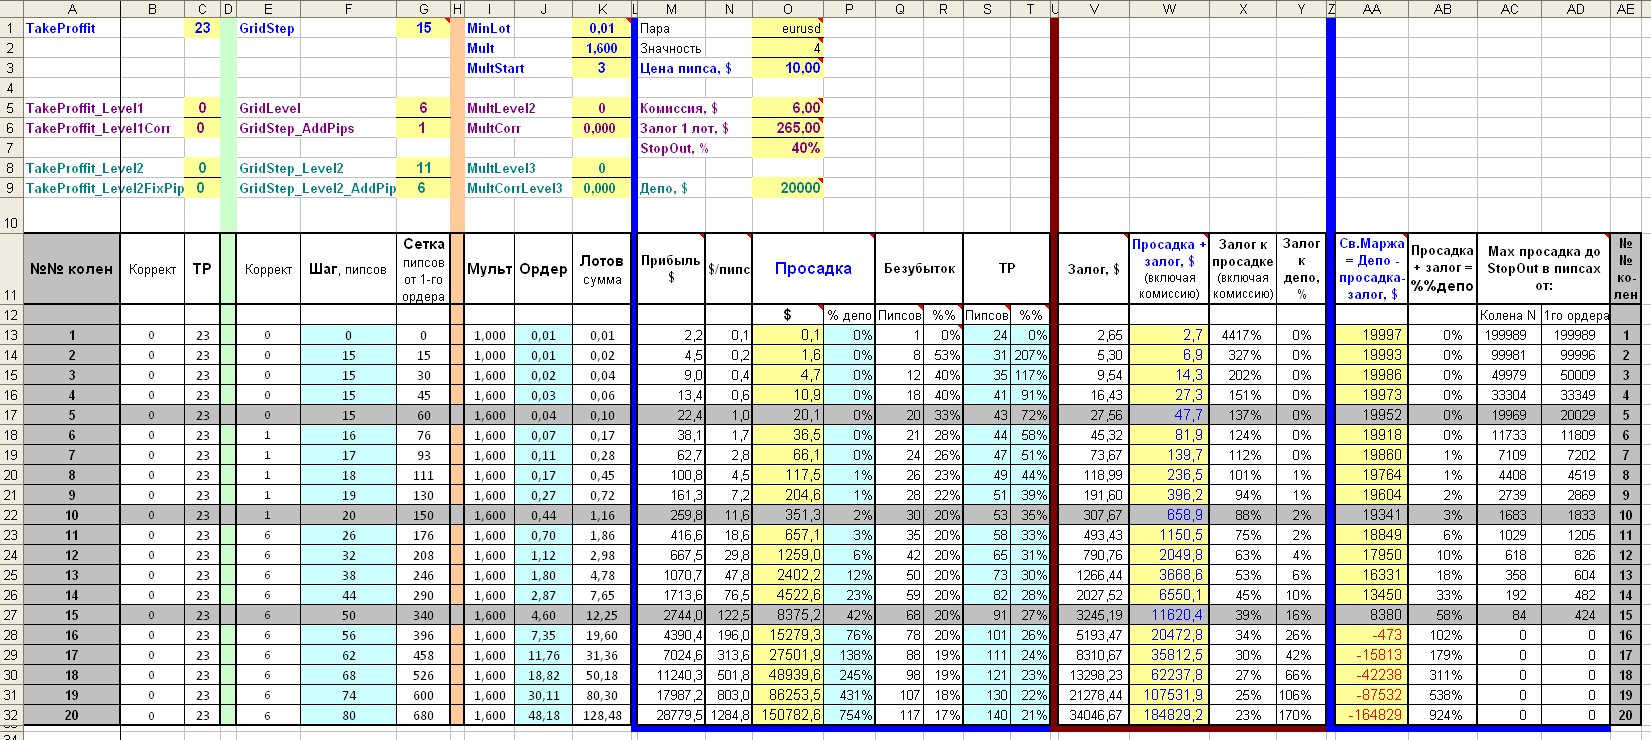Click the StopOut value 40%
Image resolution: width=1651 pixels, height=740 pixels.
(x=787, y=148)
